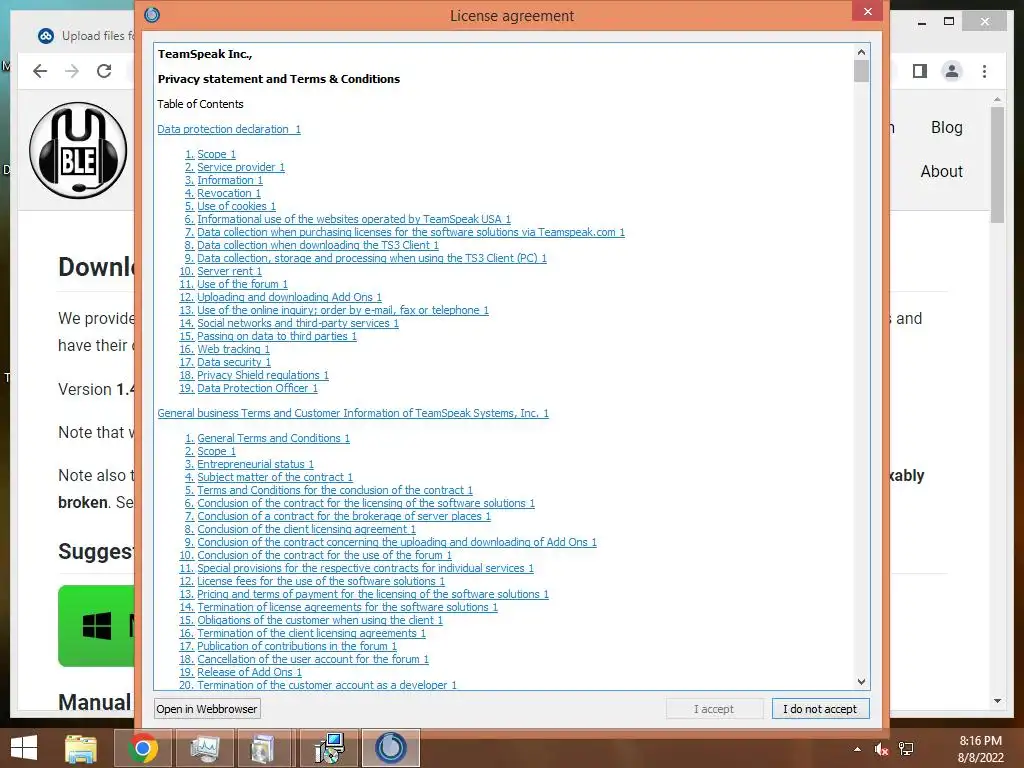
Task: Click browser Back arrow
Action: click(40, 71)
